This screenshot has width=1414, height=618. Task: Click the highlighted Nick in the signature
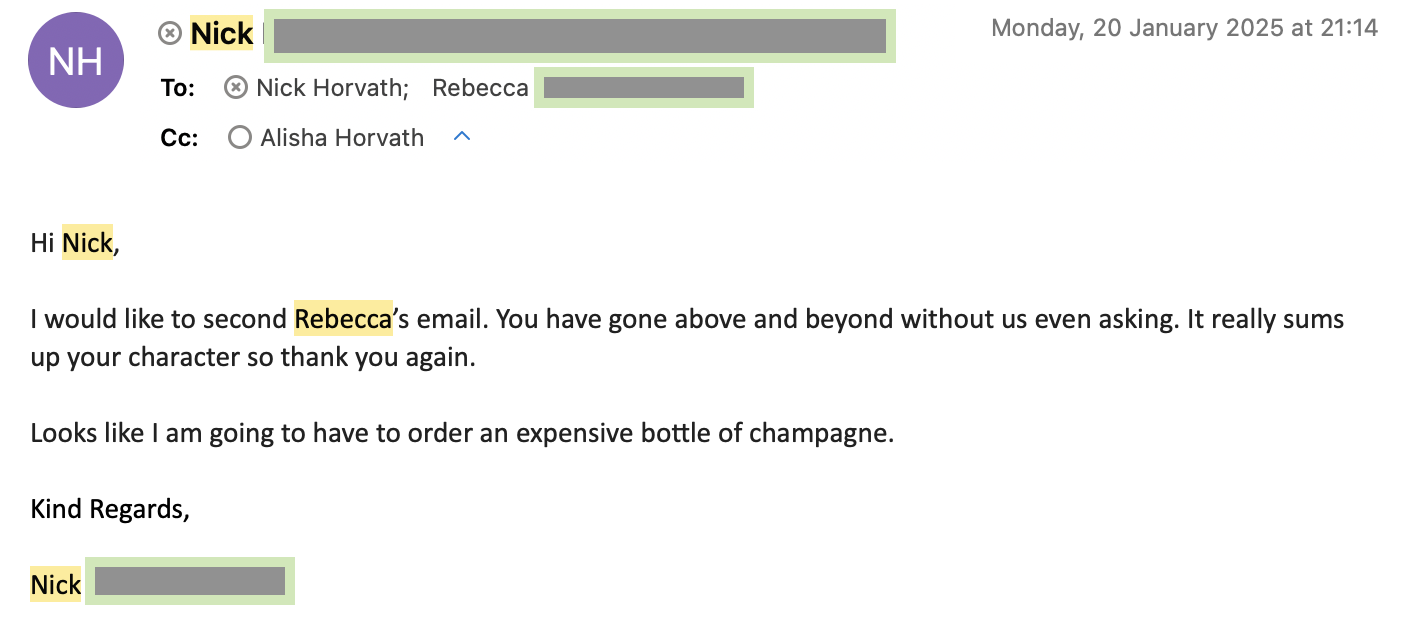56,584
